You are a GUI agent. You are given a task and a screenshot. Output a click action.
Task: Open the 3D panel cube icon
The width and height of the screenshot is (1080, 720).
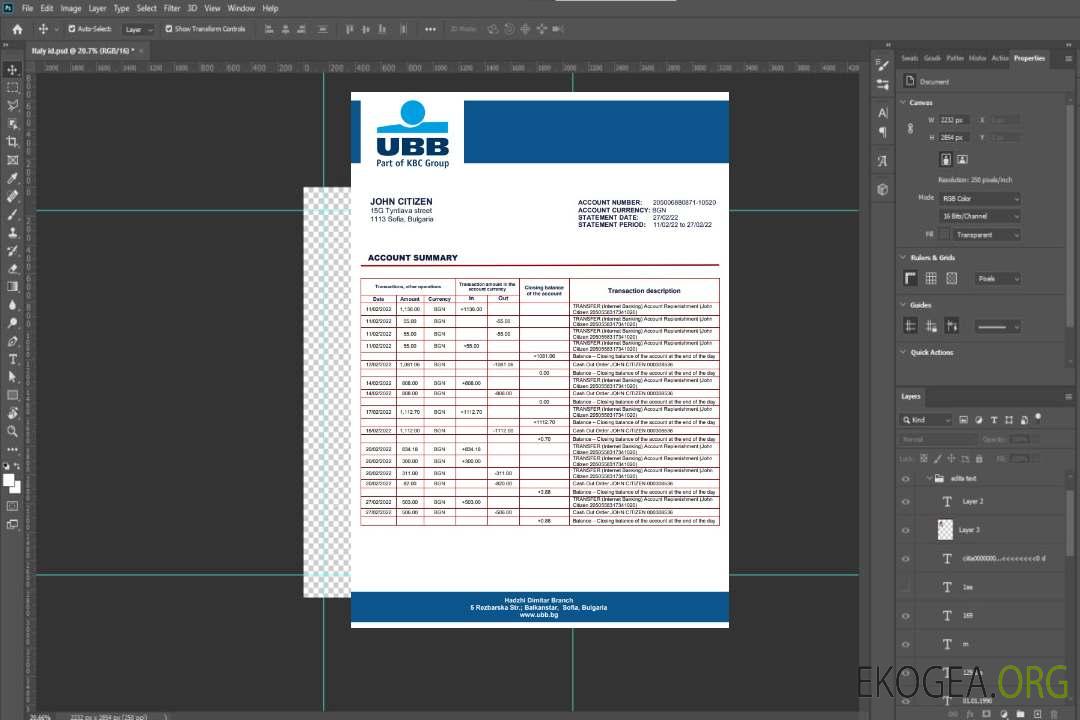[882, 189]
